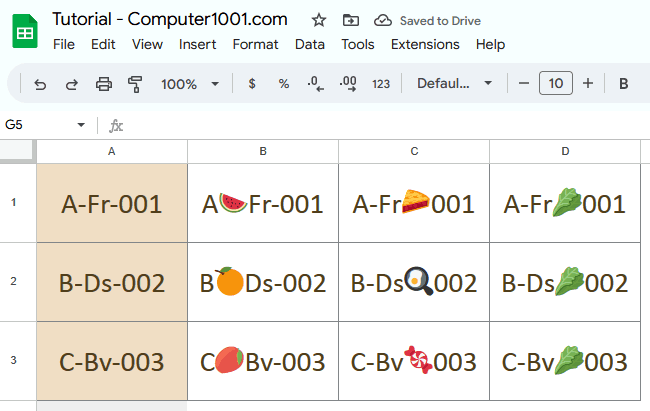Undo the last action

40,84
